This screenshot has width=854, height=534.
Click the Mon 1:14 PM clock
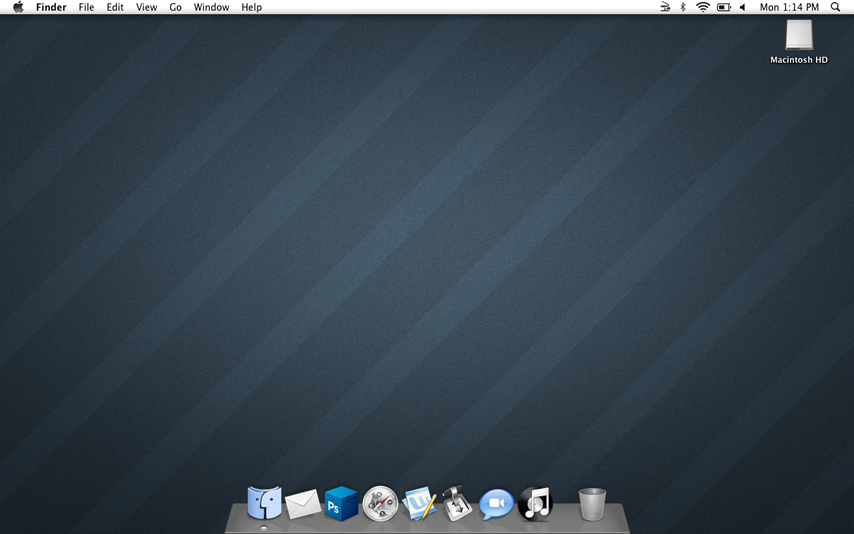(x=789, y=7)
